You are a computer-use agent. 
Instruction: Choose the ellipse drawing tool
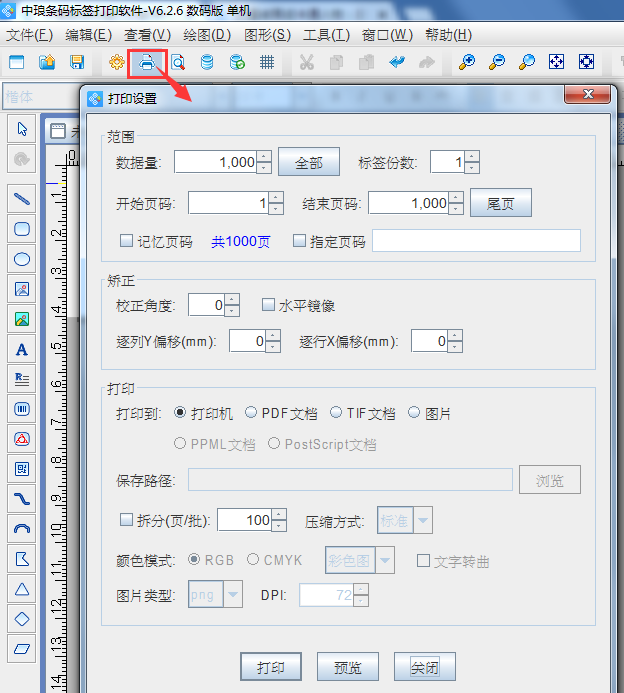pos(22,259)
